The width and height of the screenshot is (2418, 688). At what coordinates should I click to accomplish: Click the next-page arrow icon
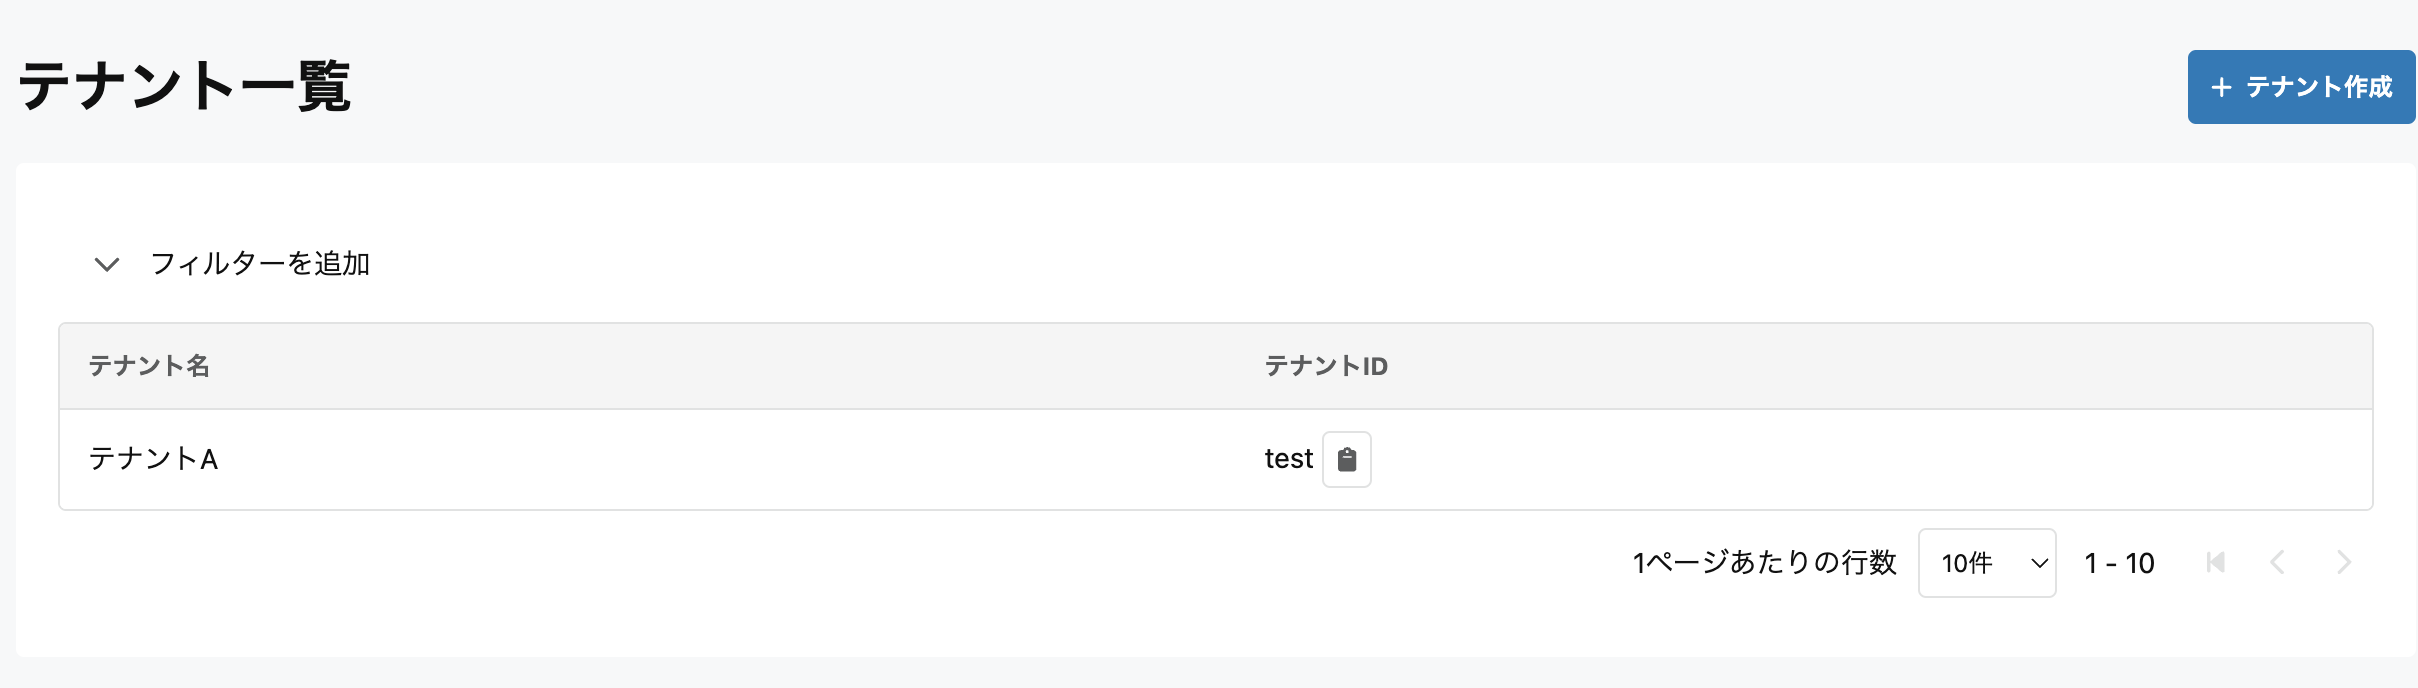[x=2345, y=563]
